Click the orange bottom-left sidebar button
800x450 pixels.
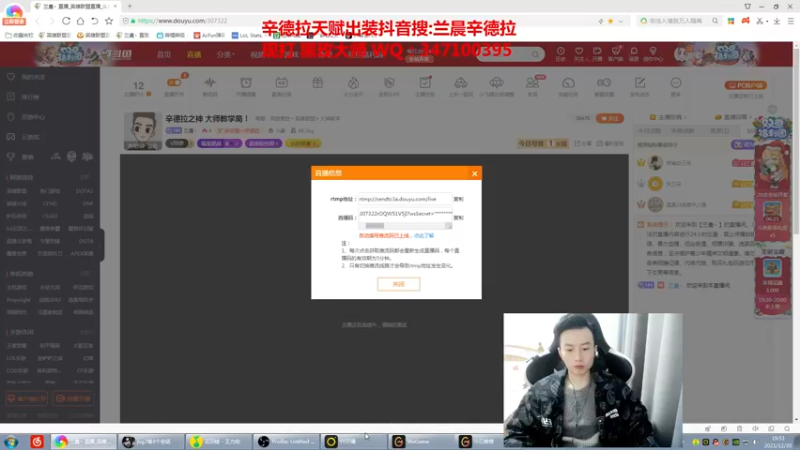click(x=27, y=398)
